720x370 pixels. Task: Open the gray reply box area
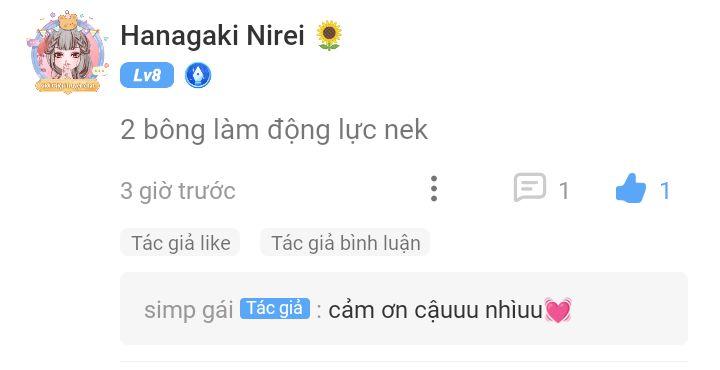pos(404,308)
